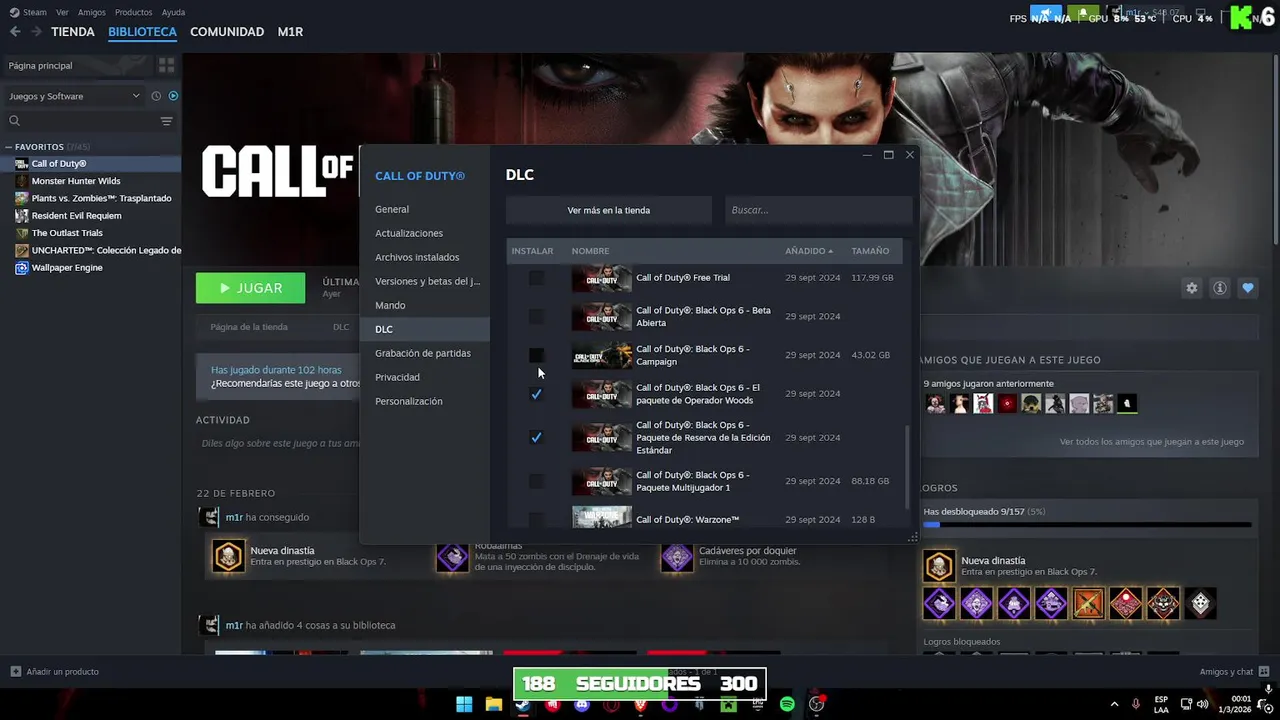The height and width of the screenshot is (720, 1280).
Task: Open Amigos y chat icon
Action: point(1264,671)
